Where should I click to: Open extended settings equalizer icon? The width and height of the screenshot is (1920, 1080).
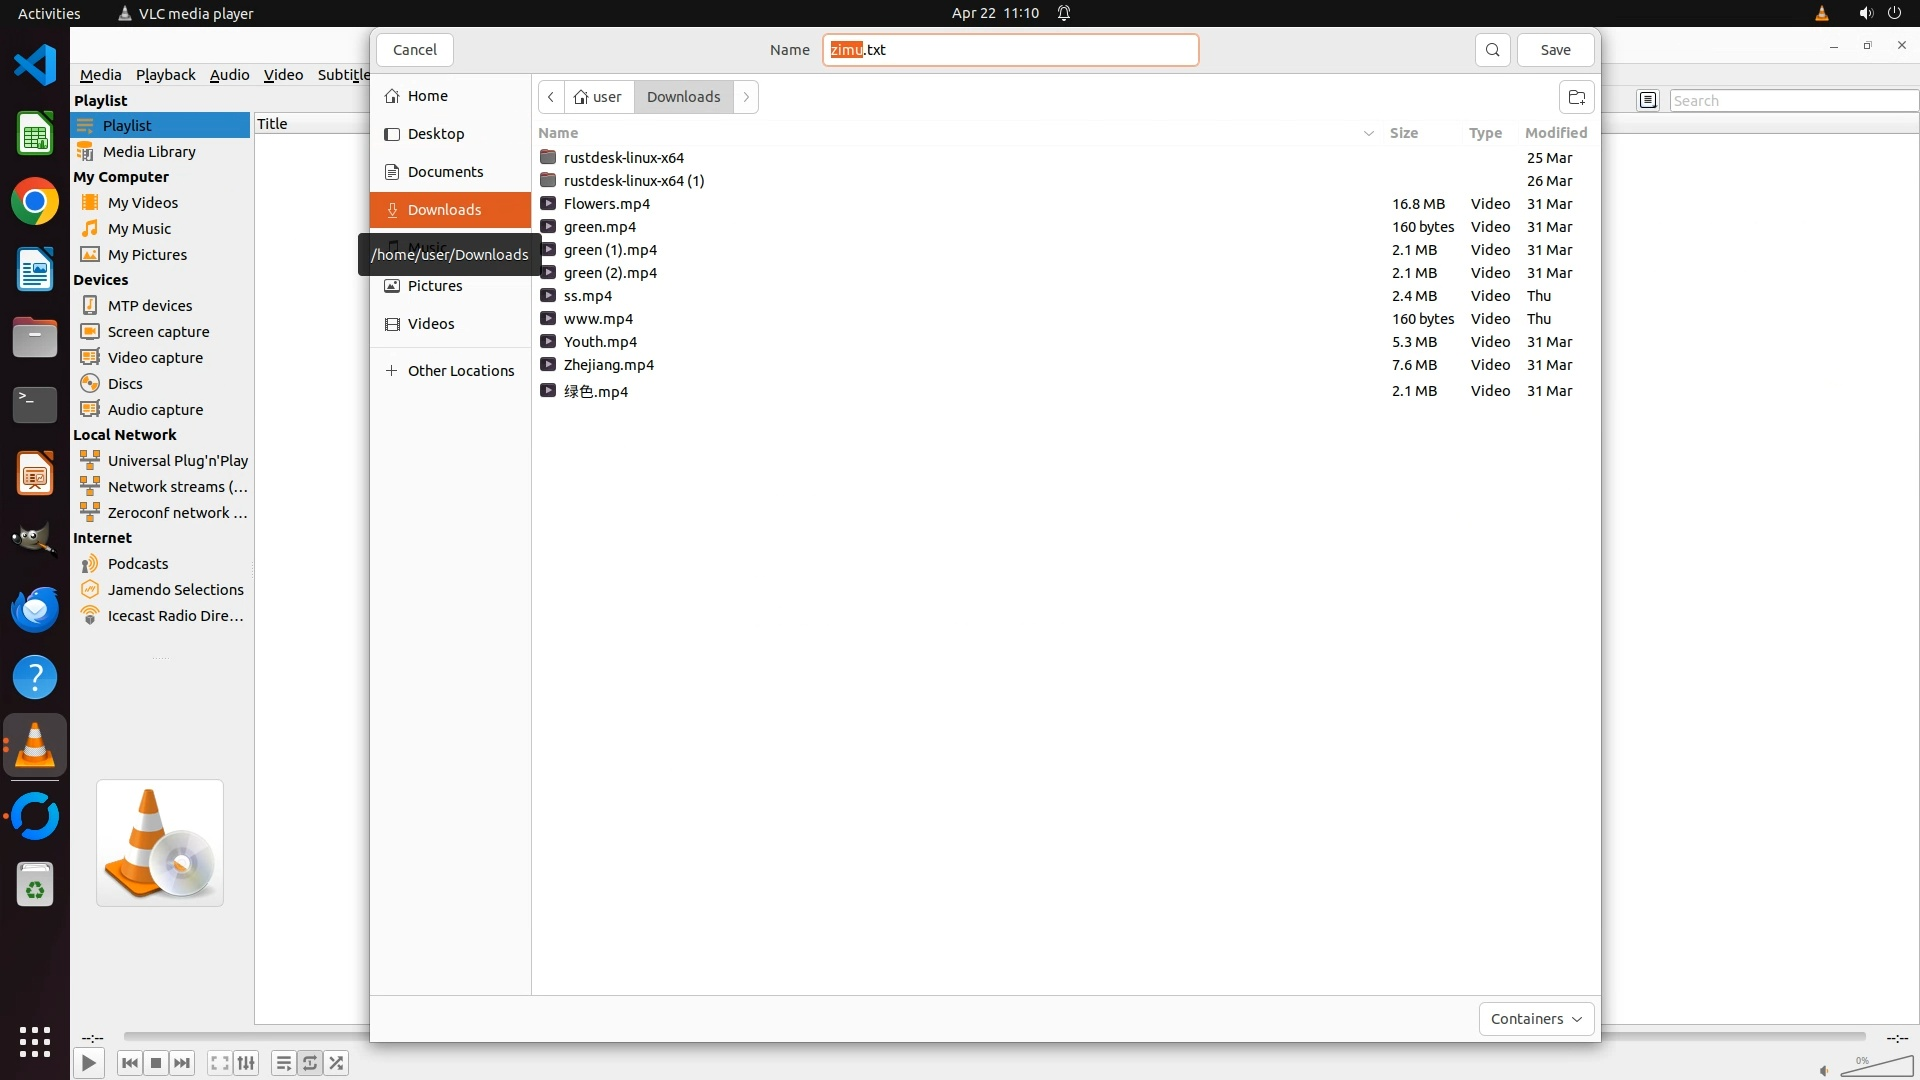click(x=246, y=1063)
